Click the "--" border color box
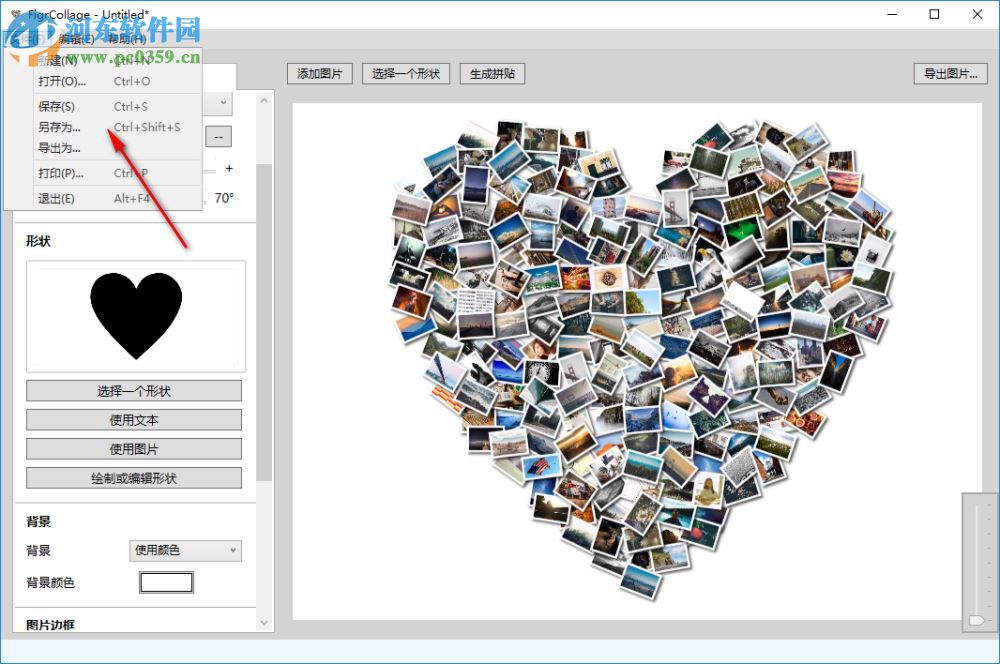The height and width of the screenshot is (664, 1000). point(218,137)
